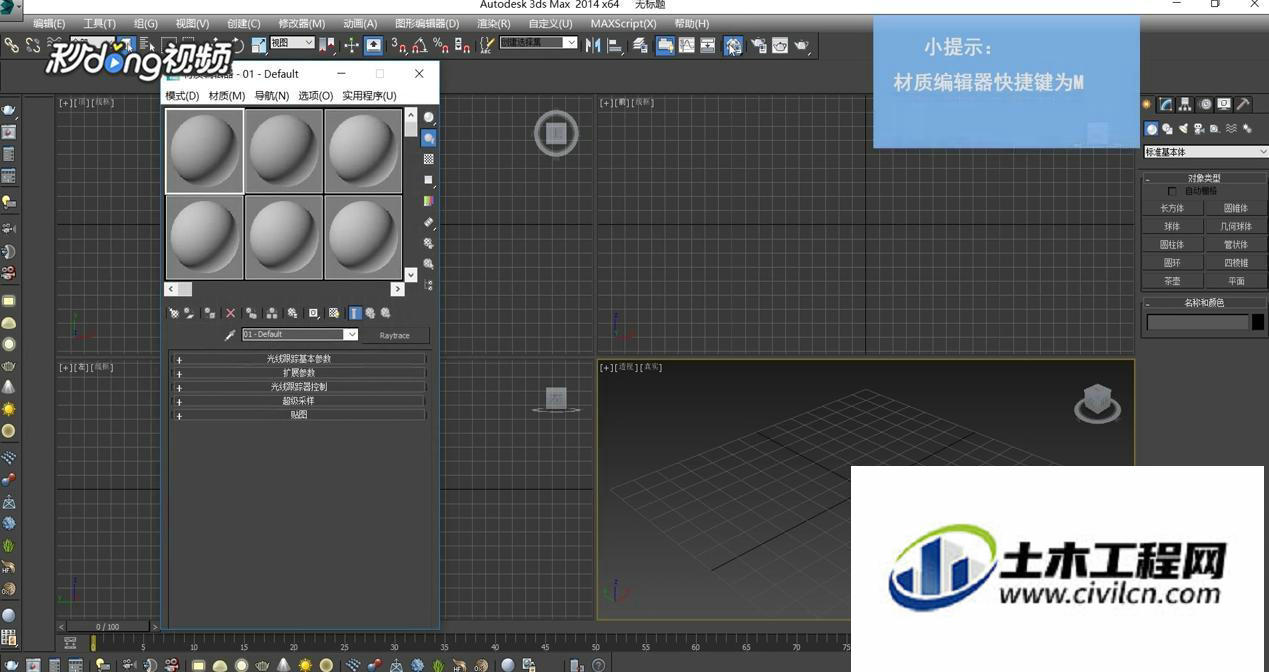The width and height of the screenshot is (1269, 672).
Task: Click the 球体 sphere button
Action: [x=1172, y=227]
